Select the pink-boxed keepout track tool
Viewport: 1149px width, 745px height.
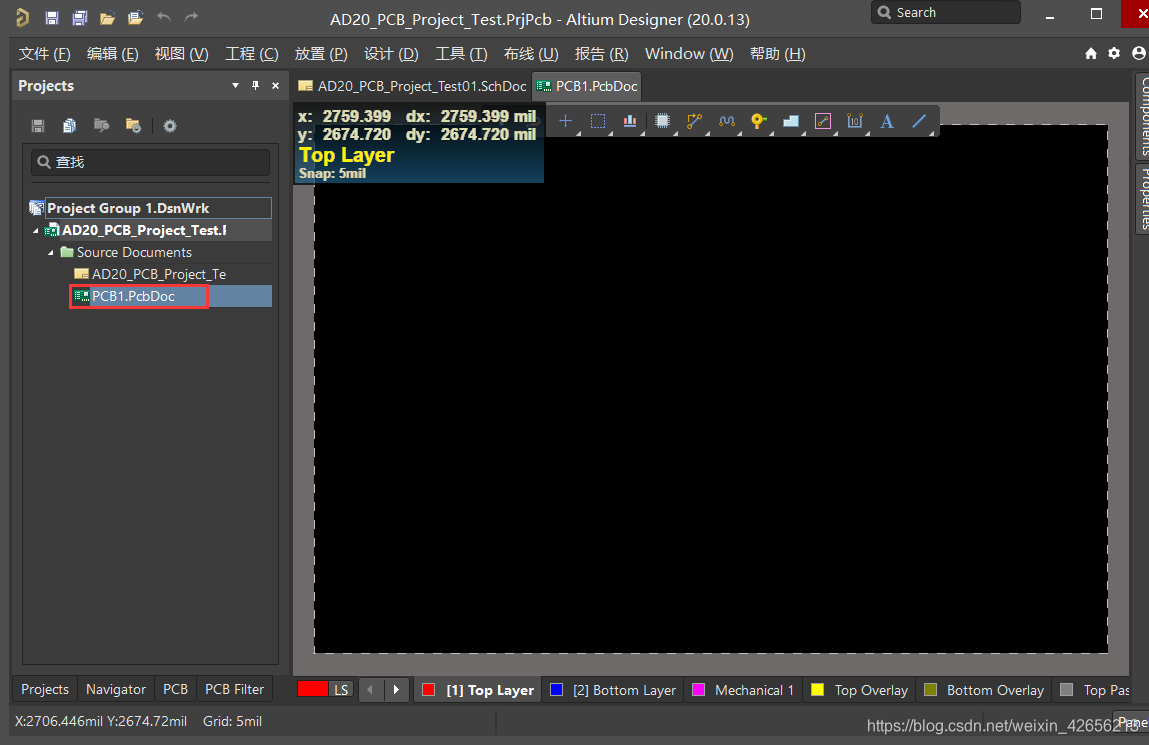coord(823,121)
